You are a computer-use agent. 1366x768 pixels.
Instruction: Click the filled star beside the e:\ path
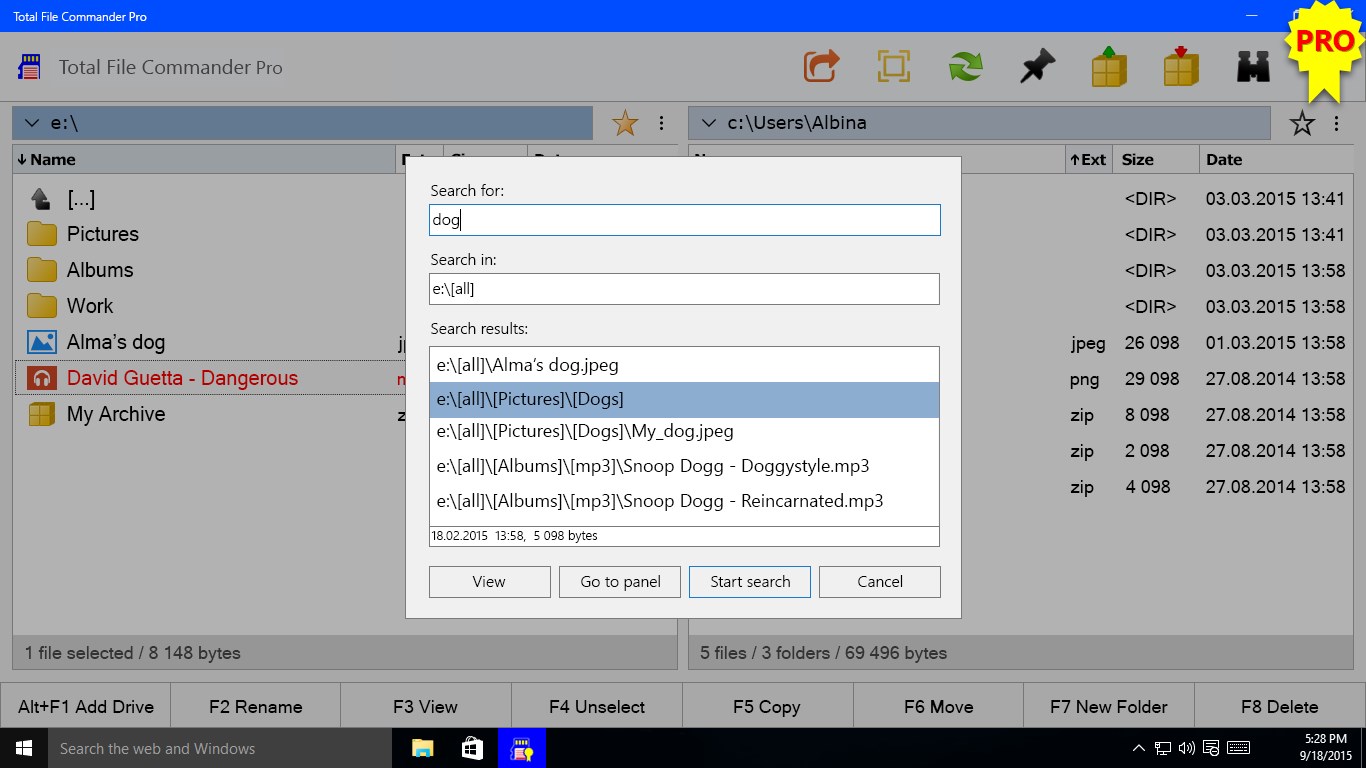(625, 123)
